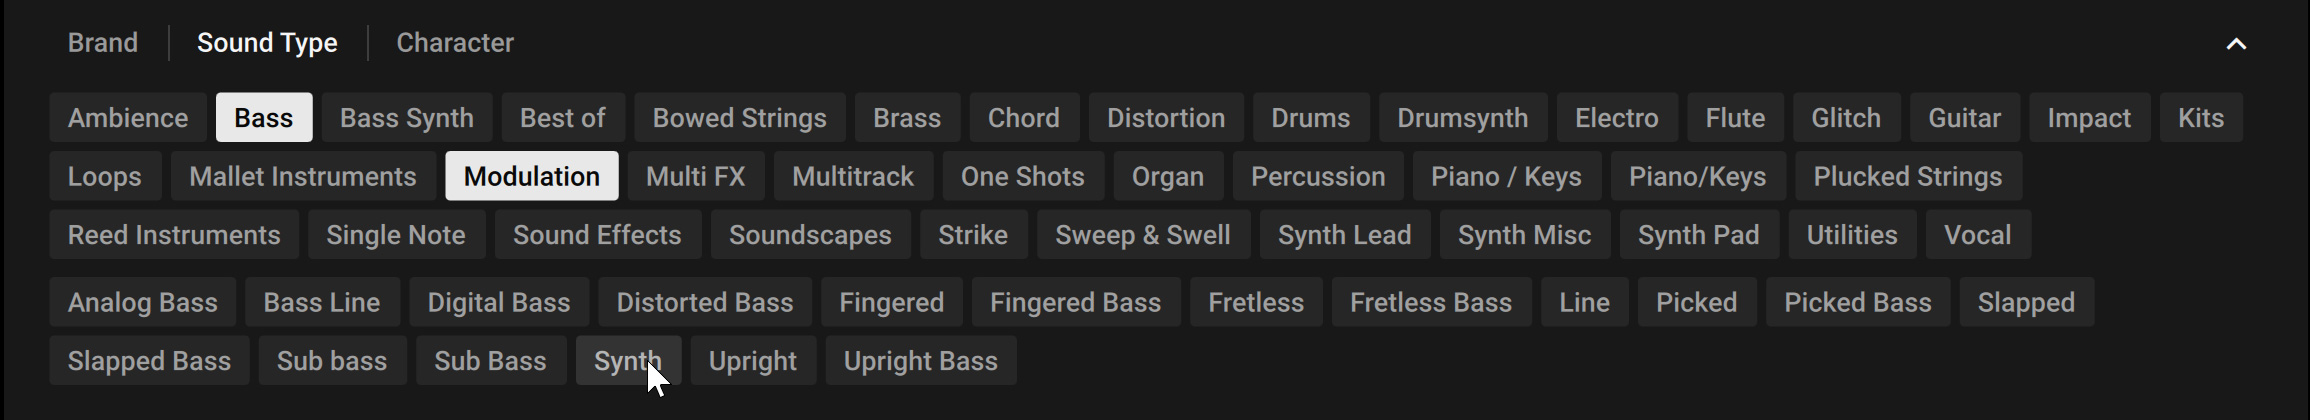Pick the Fretless Bass tag
This screenshot has width=2310, height=420.
(1430, 303)
